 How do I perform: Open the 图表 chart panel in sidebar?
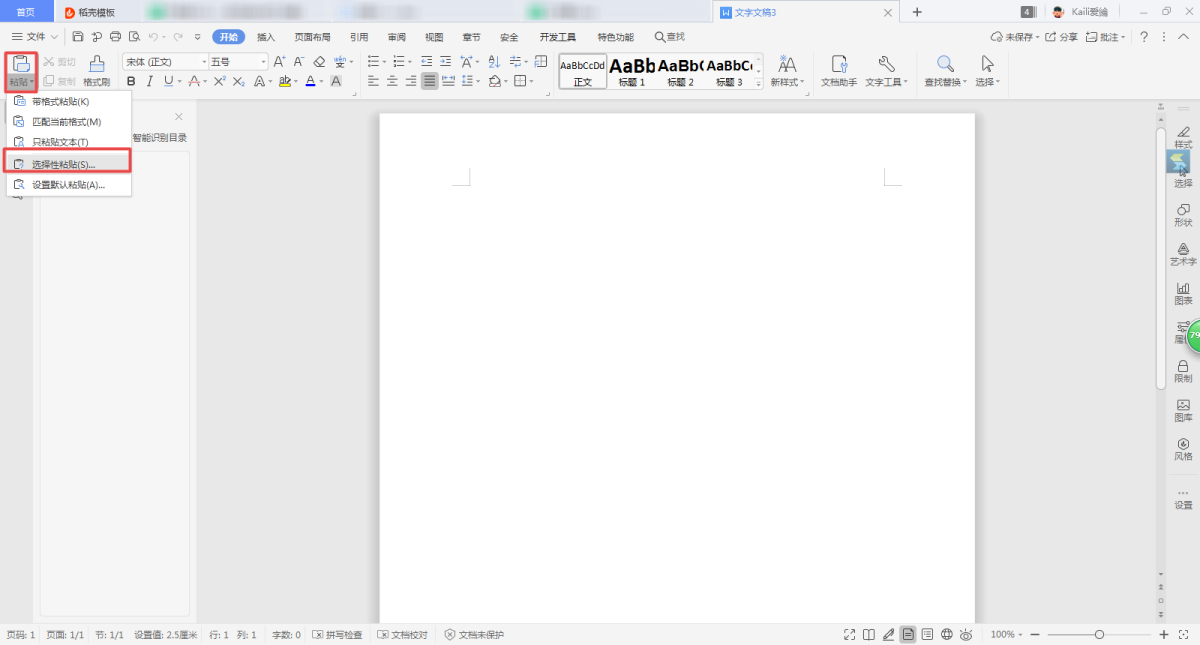tap(1183, 292)
